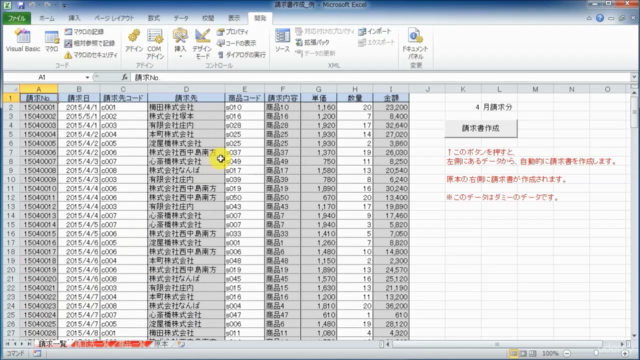Click Run Dialog (ダイアログの実行)

[242, 55]
